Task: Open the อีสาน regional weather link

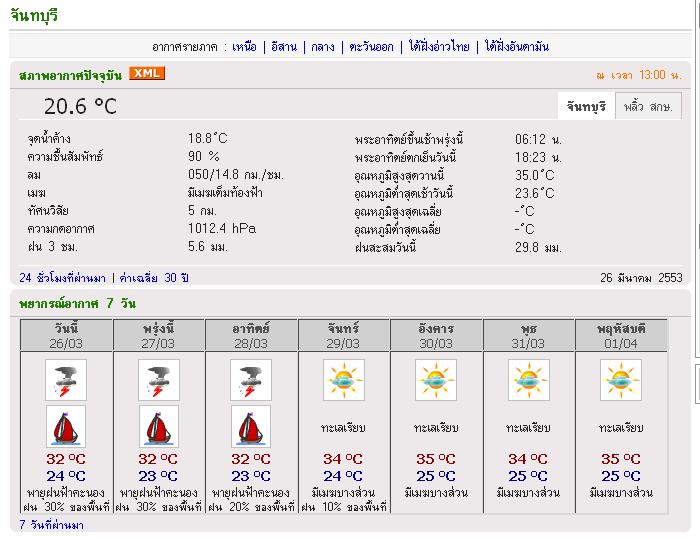Action: pos(284,46)
